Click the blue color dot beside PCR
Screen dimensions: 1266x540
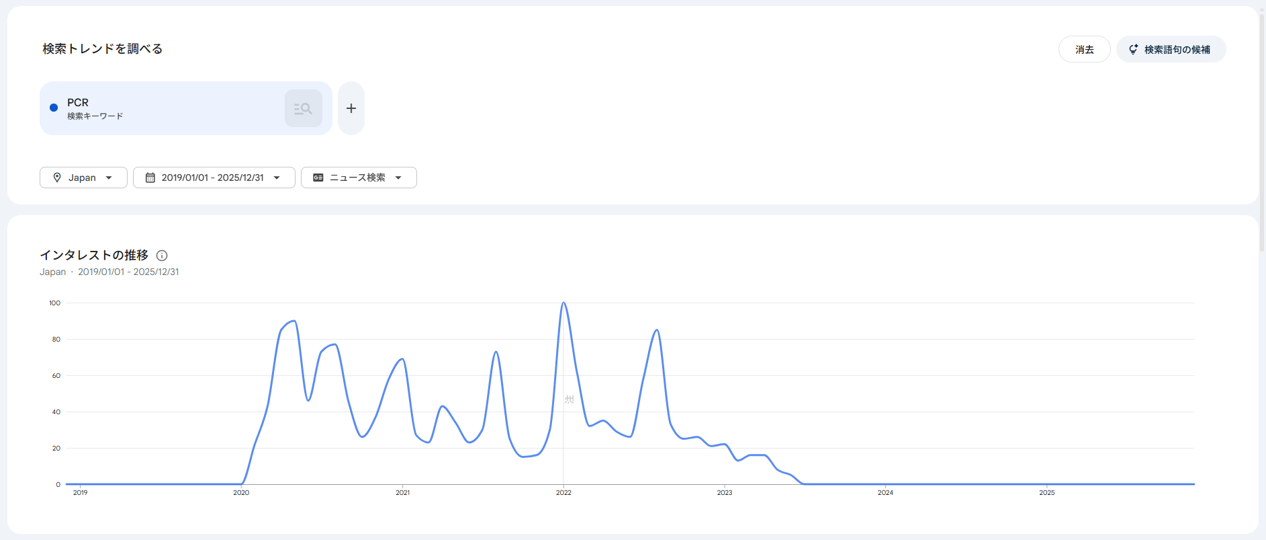point(54,108)
